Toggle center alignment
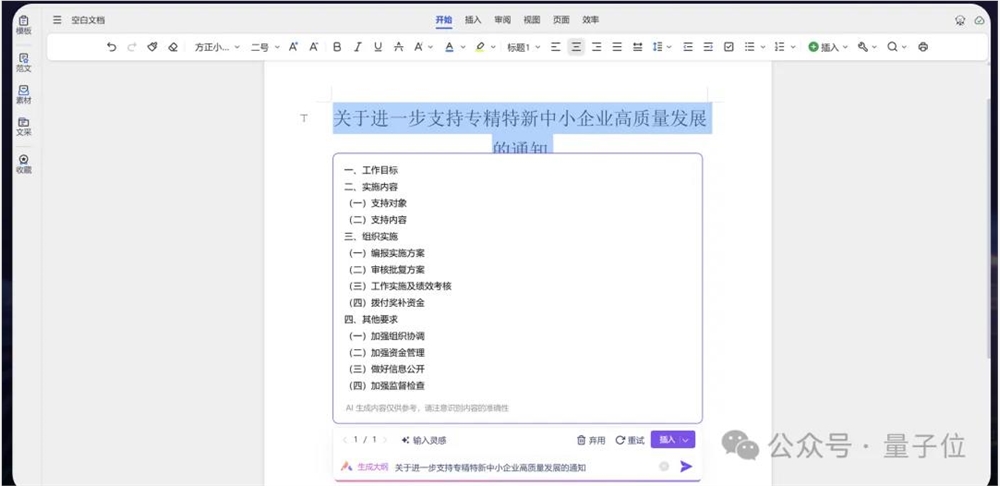1000x486 pixels. [576, 47]
